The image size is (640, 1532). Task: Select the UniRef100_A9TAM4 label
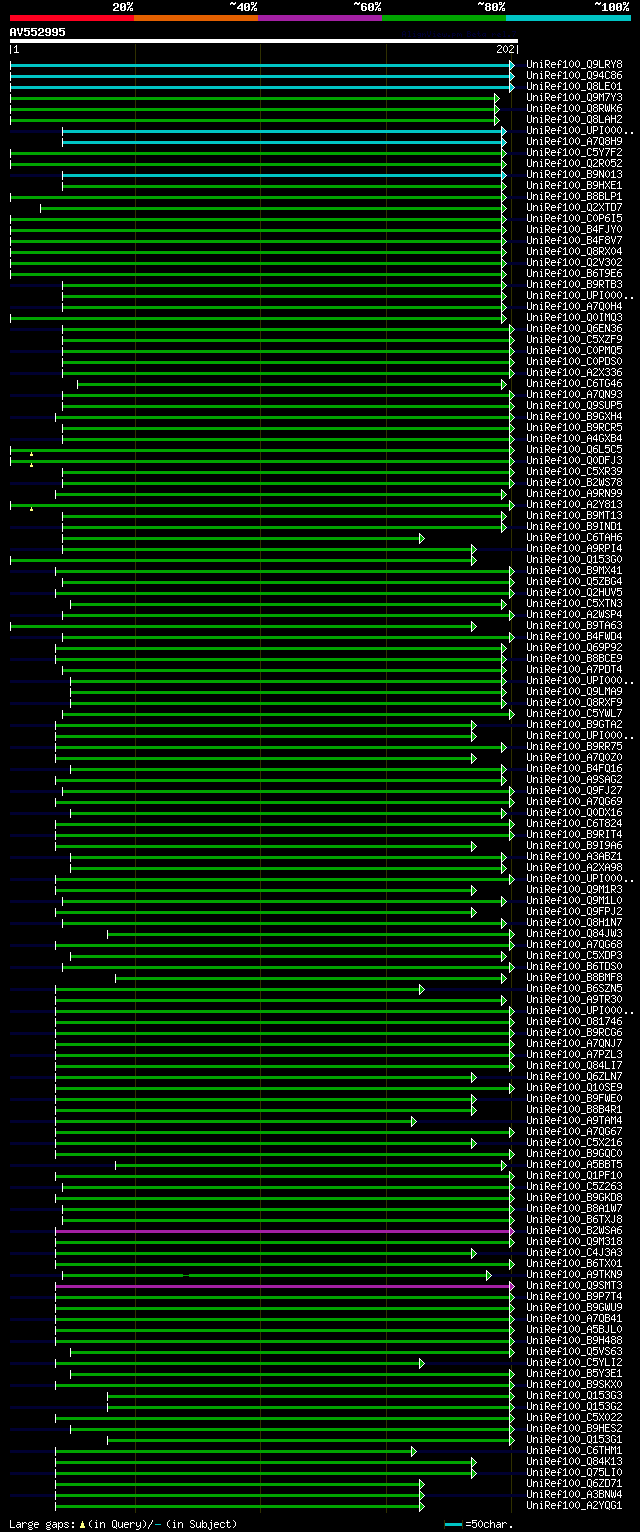[574, 1120]
